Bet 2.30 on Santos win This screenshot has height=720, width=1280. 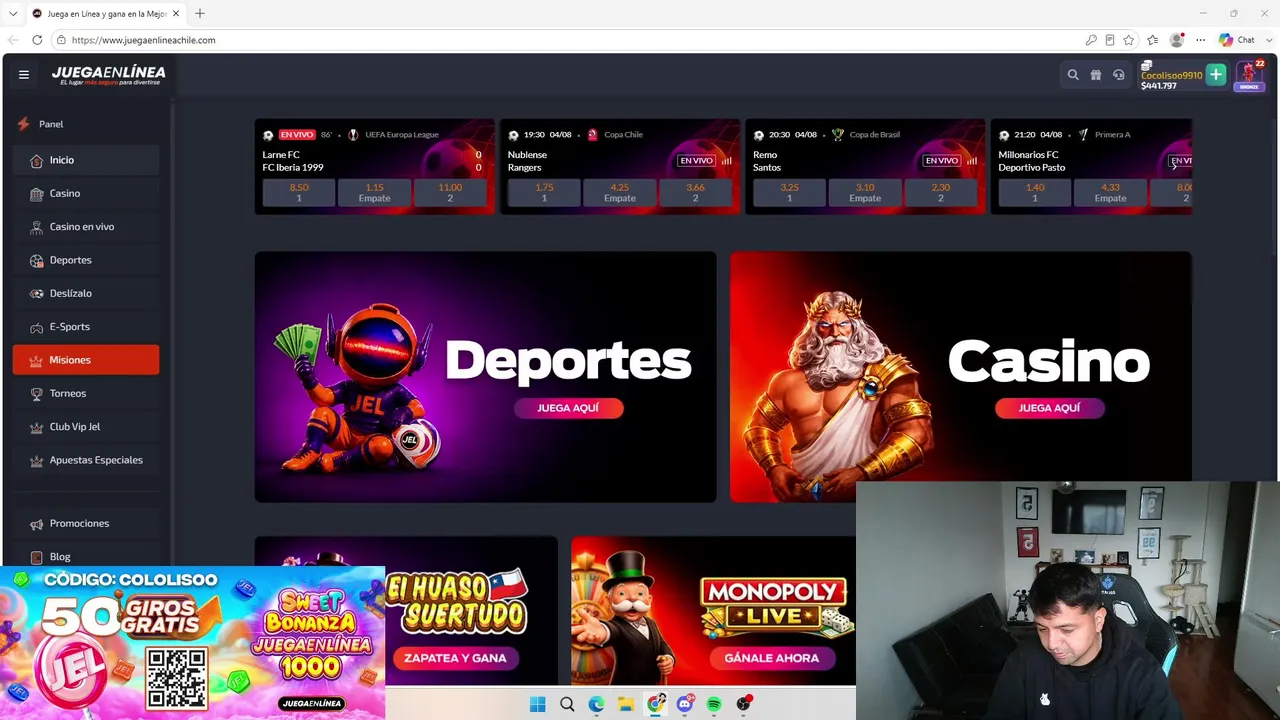[941, 193]
